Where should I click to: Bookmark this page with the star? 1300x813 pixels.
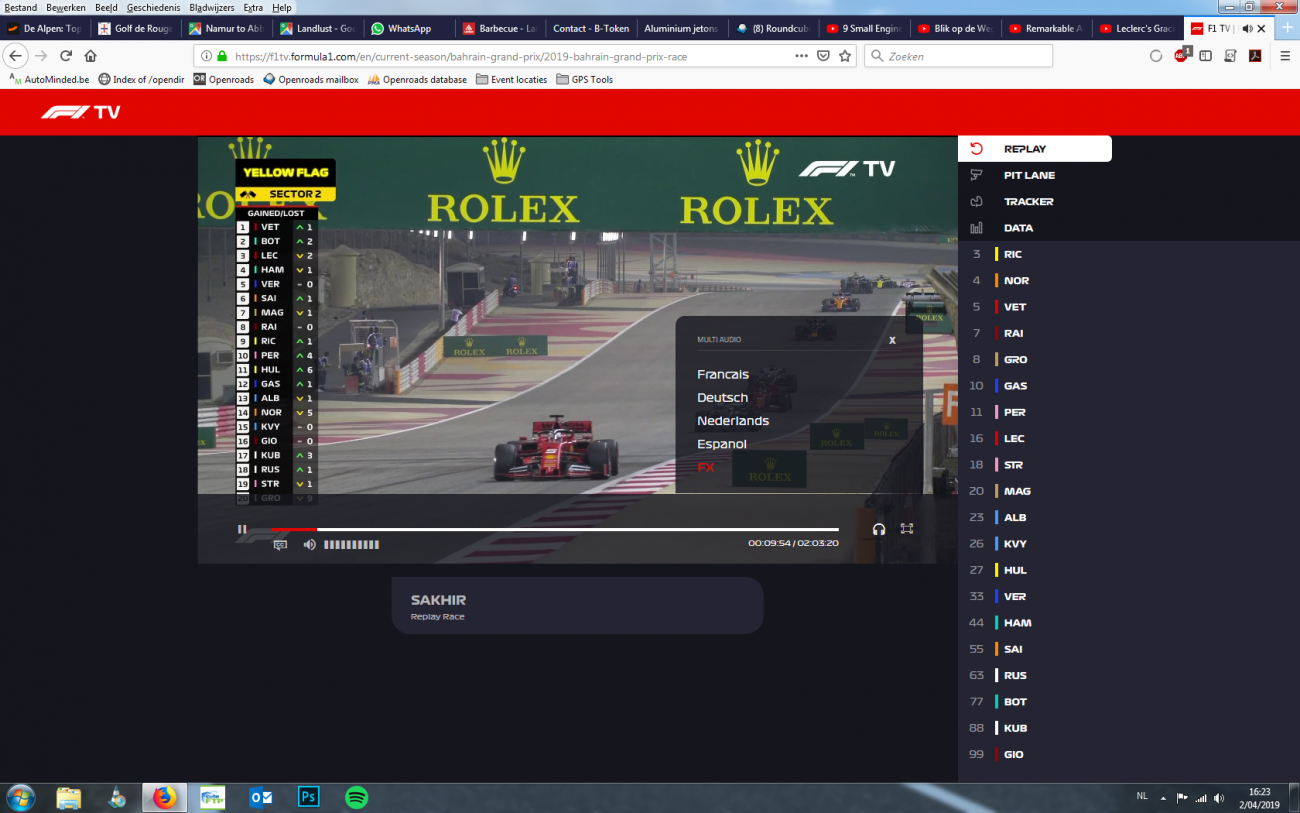point(845,56)
